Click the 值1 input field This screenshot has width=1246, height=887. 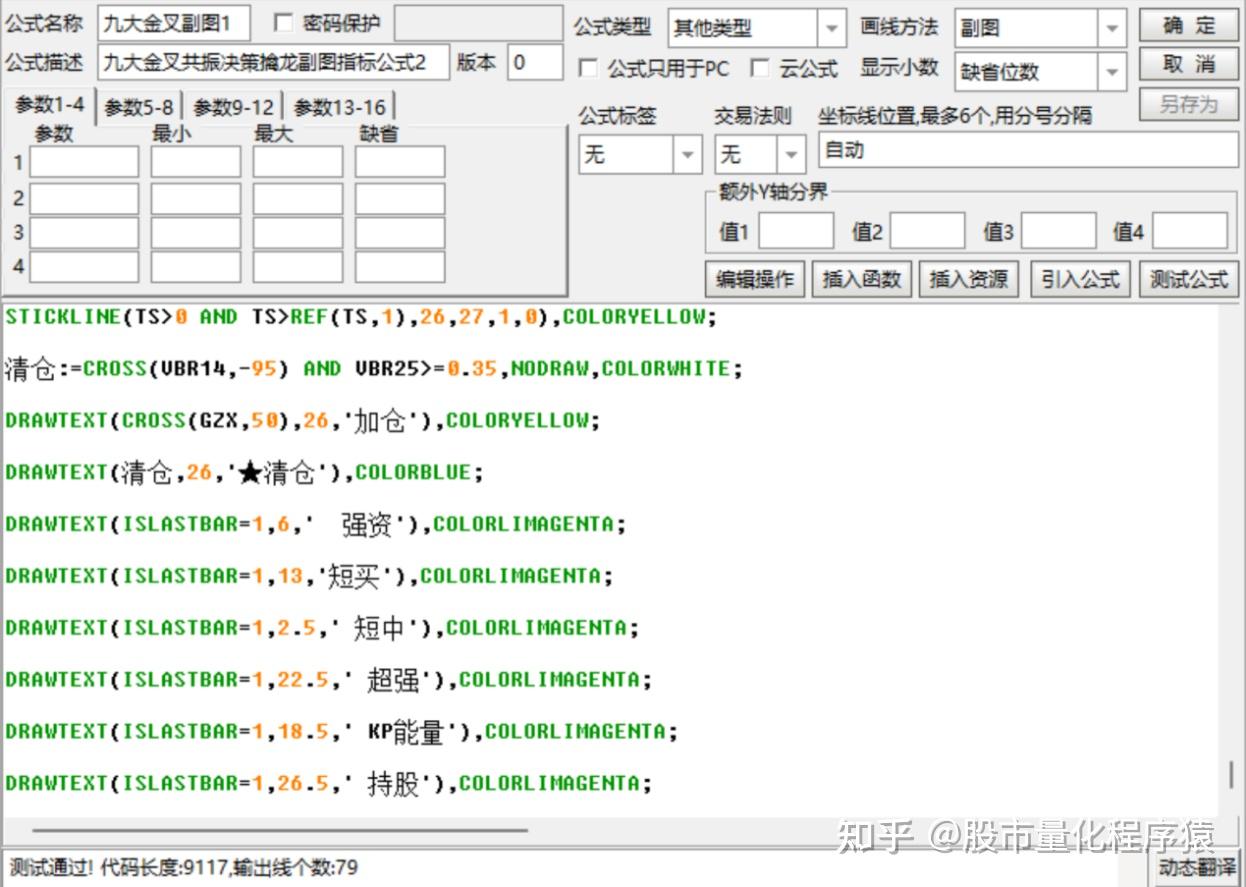pos(795,231)
